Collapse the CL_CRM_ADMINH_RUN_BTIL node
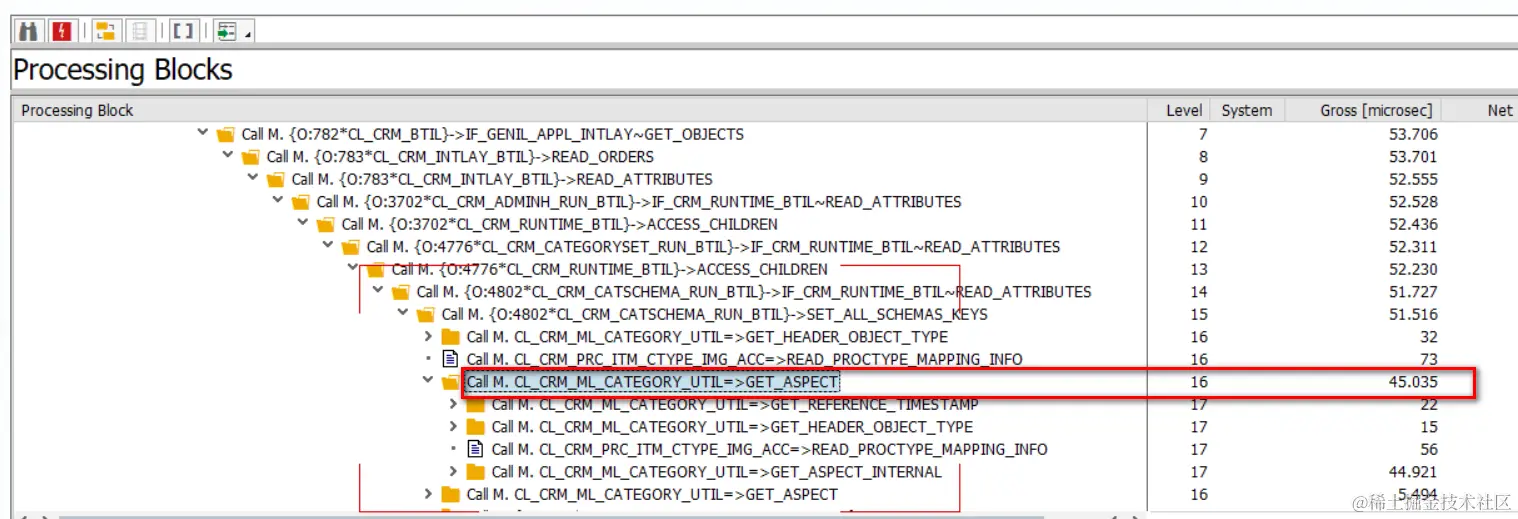The height and width of the screenshot is (519, 1518). (x=278, y=201)
